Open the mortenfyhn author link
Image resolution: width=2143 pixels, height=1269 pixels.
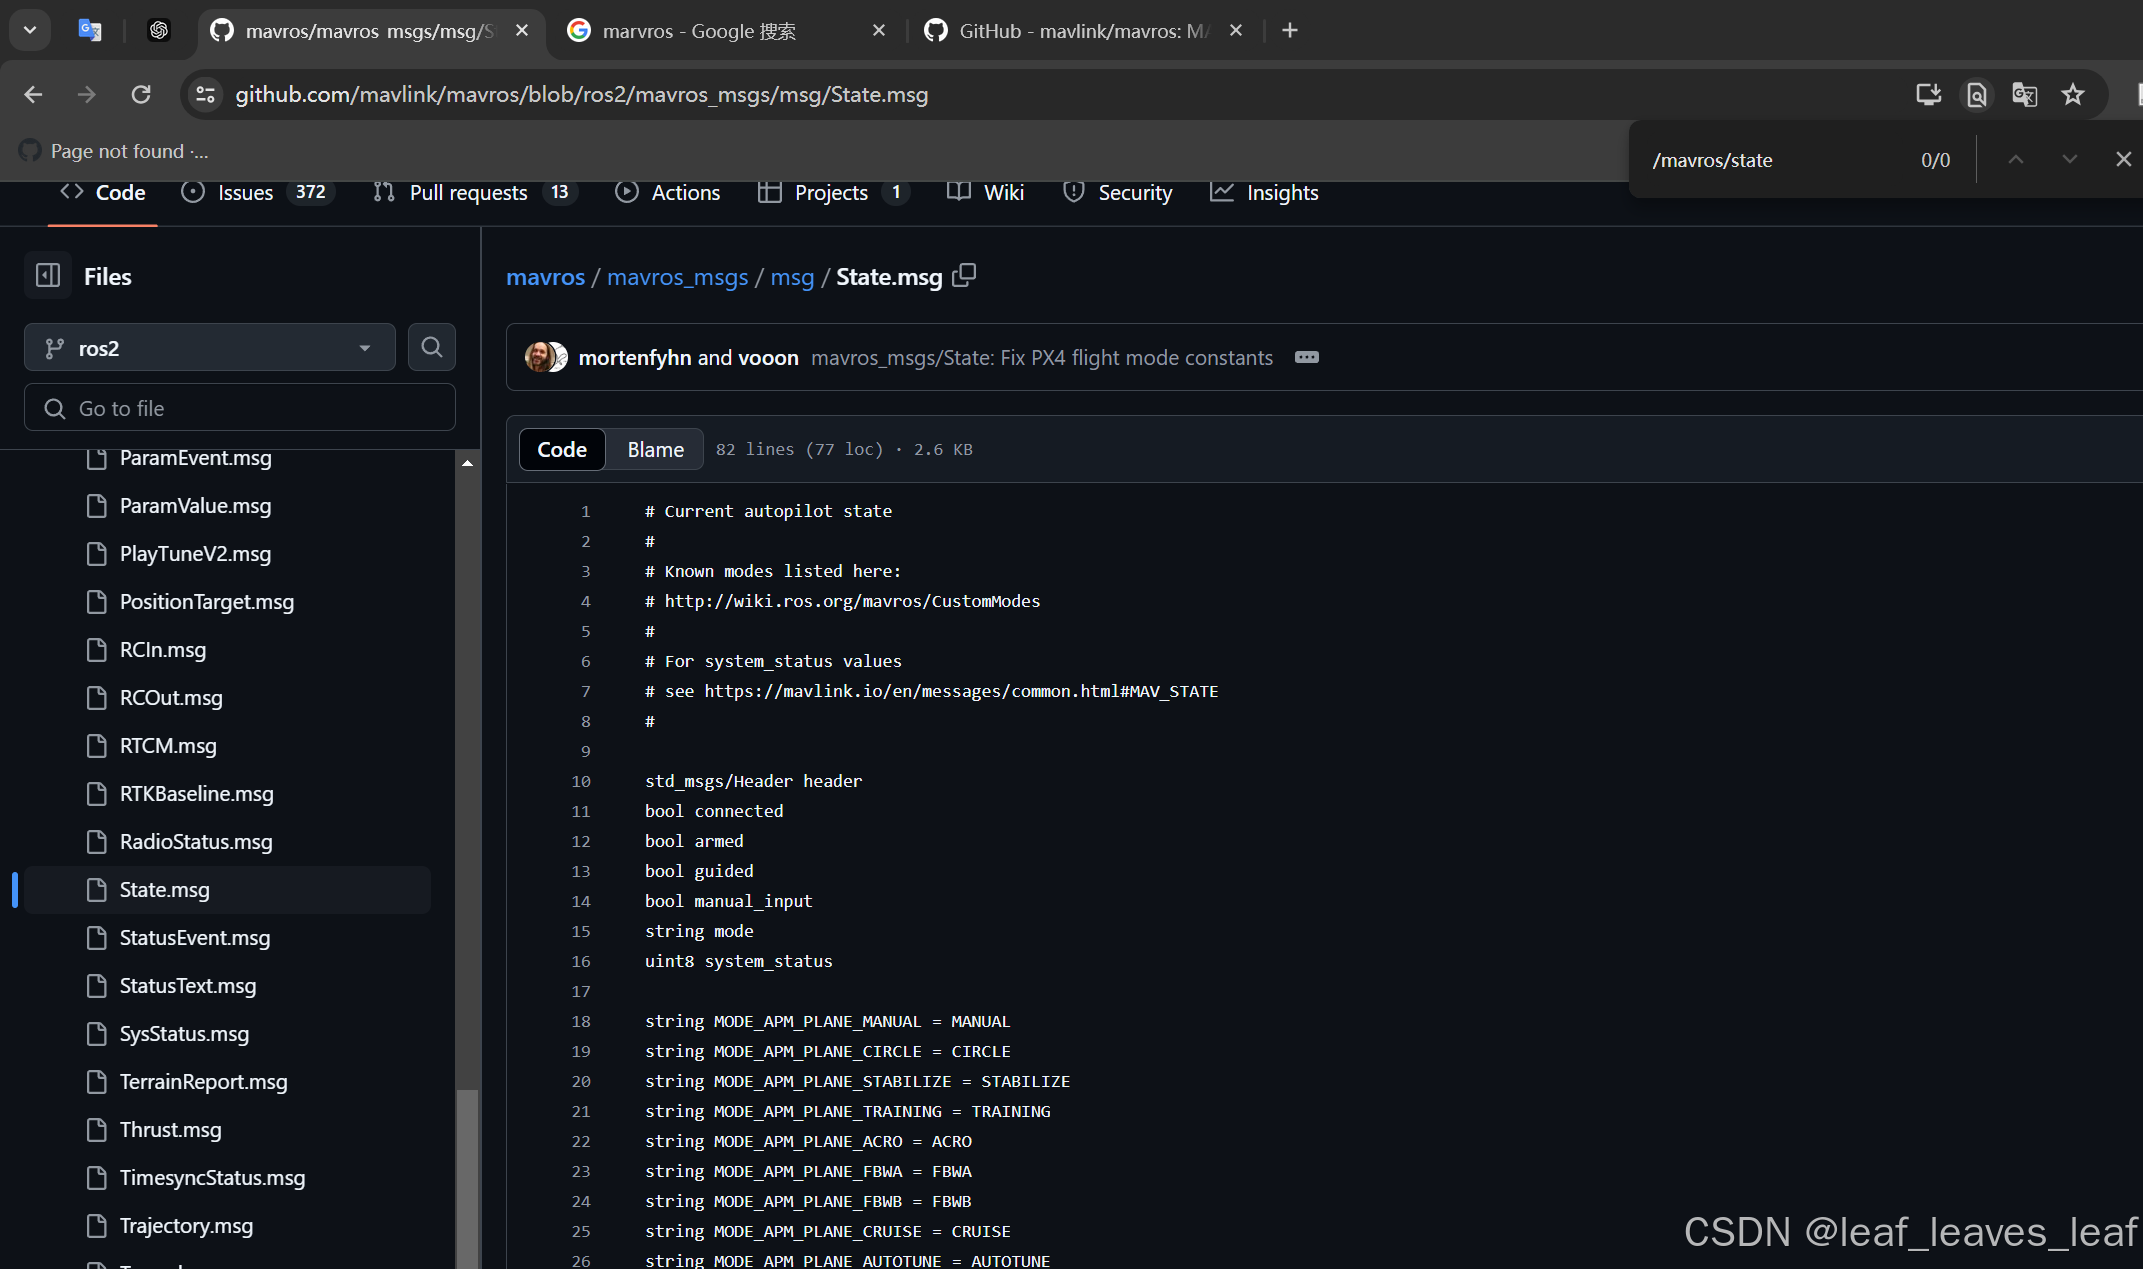click(634, 358)
